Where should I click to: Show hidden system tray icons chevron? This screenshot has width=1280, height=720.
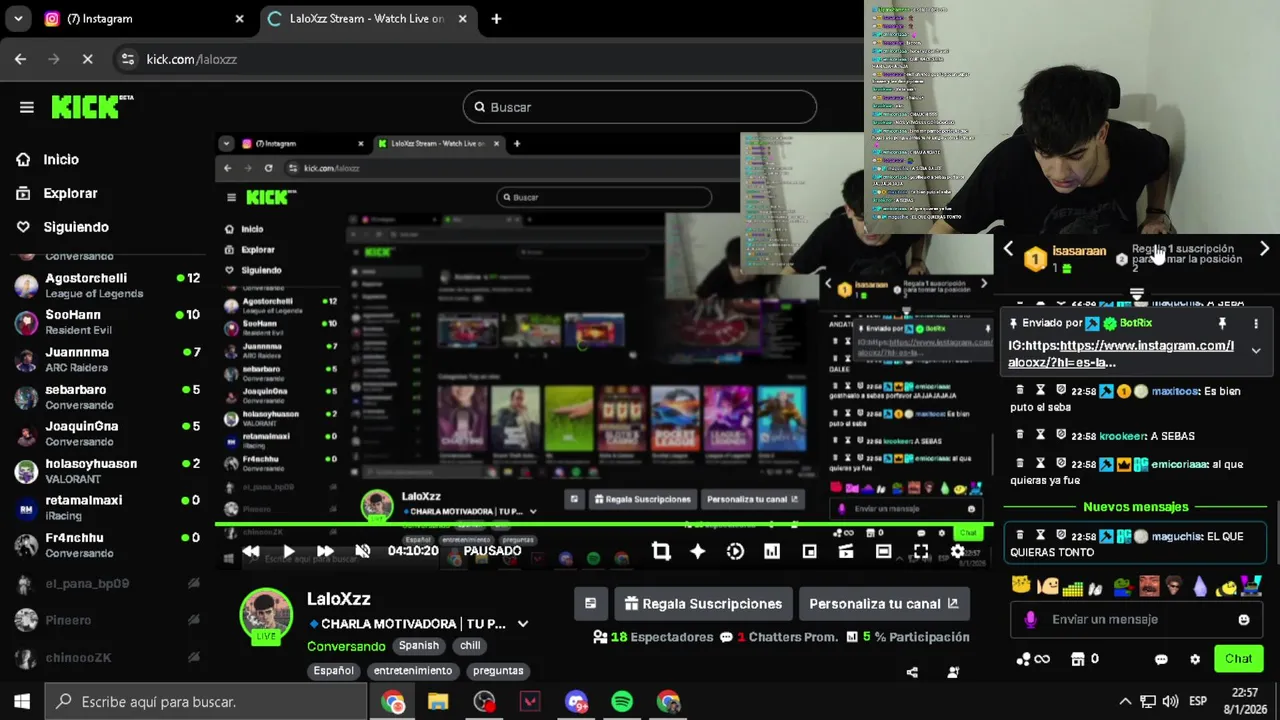pos(1124,701)
